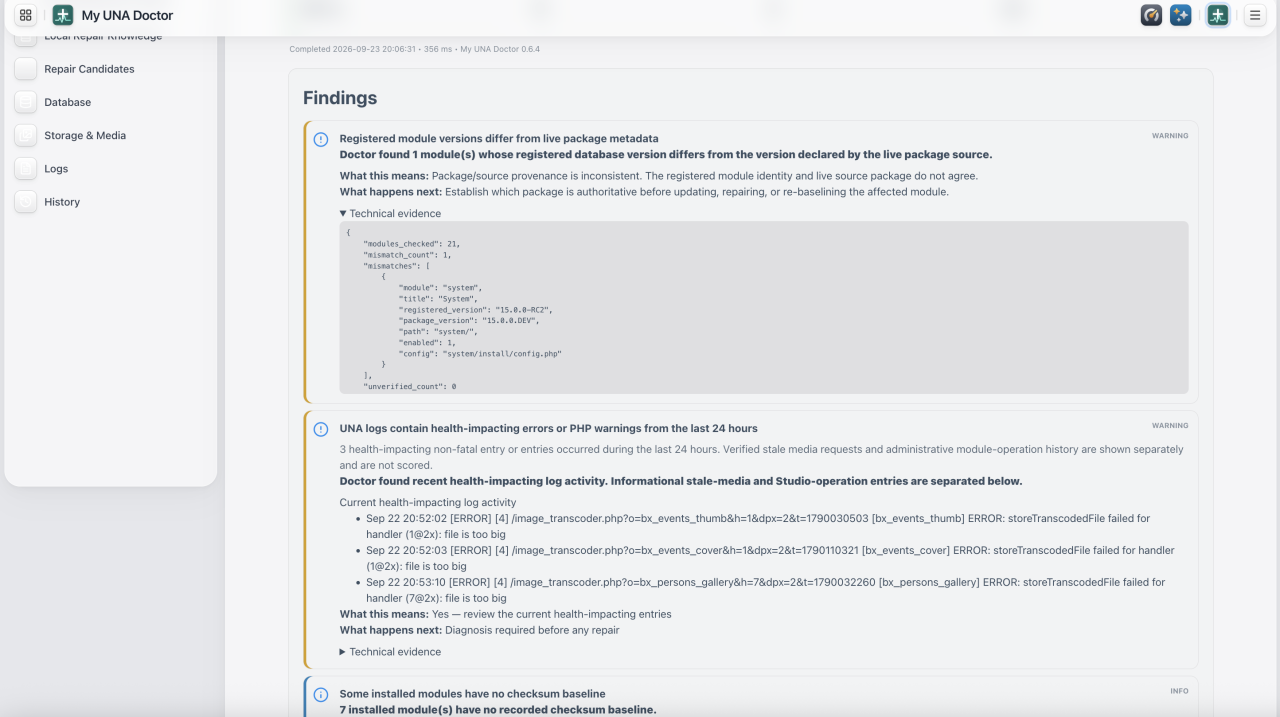The image size is (1280, 717).
Task: Open the apps grid launcher
Action: (x=25, y=15)
